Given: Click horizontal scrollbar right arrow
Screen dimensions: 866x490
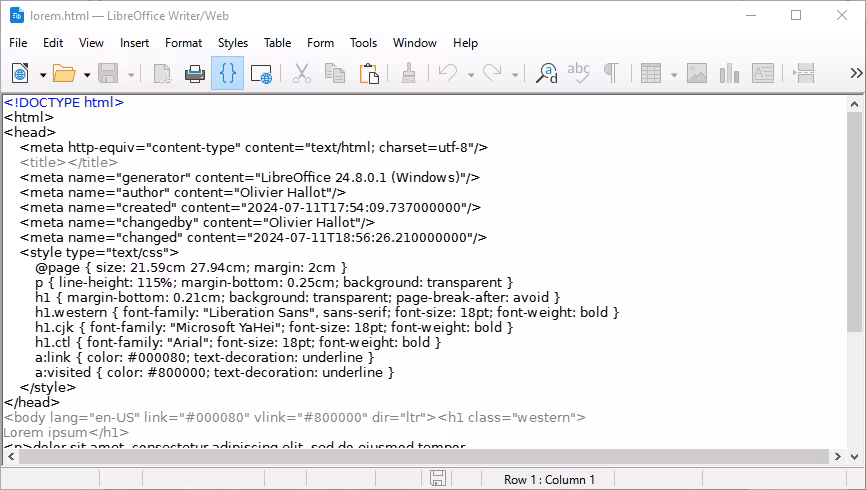Looking at the screenshot, I should pos(838,456).
